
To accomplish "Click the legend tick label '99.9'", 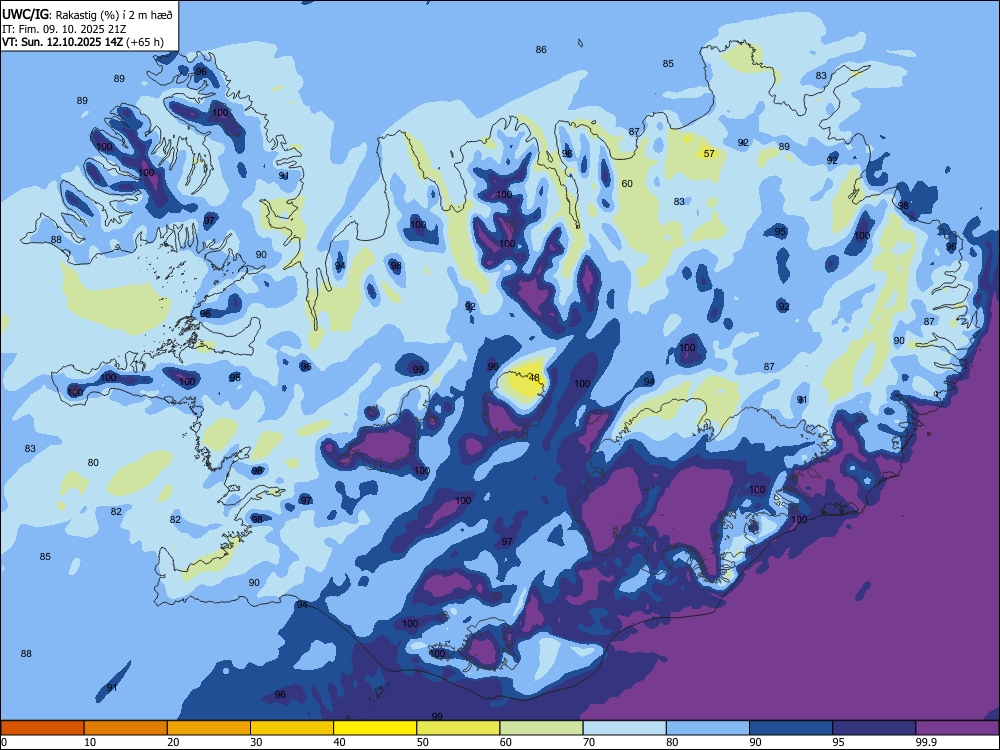I will coord(925,742).
